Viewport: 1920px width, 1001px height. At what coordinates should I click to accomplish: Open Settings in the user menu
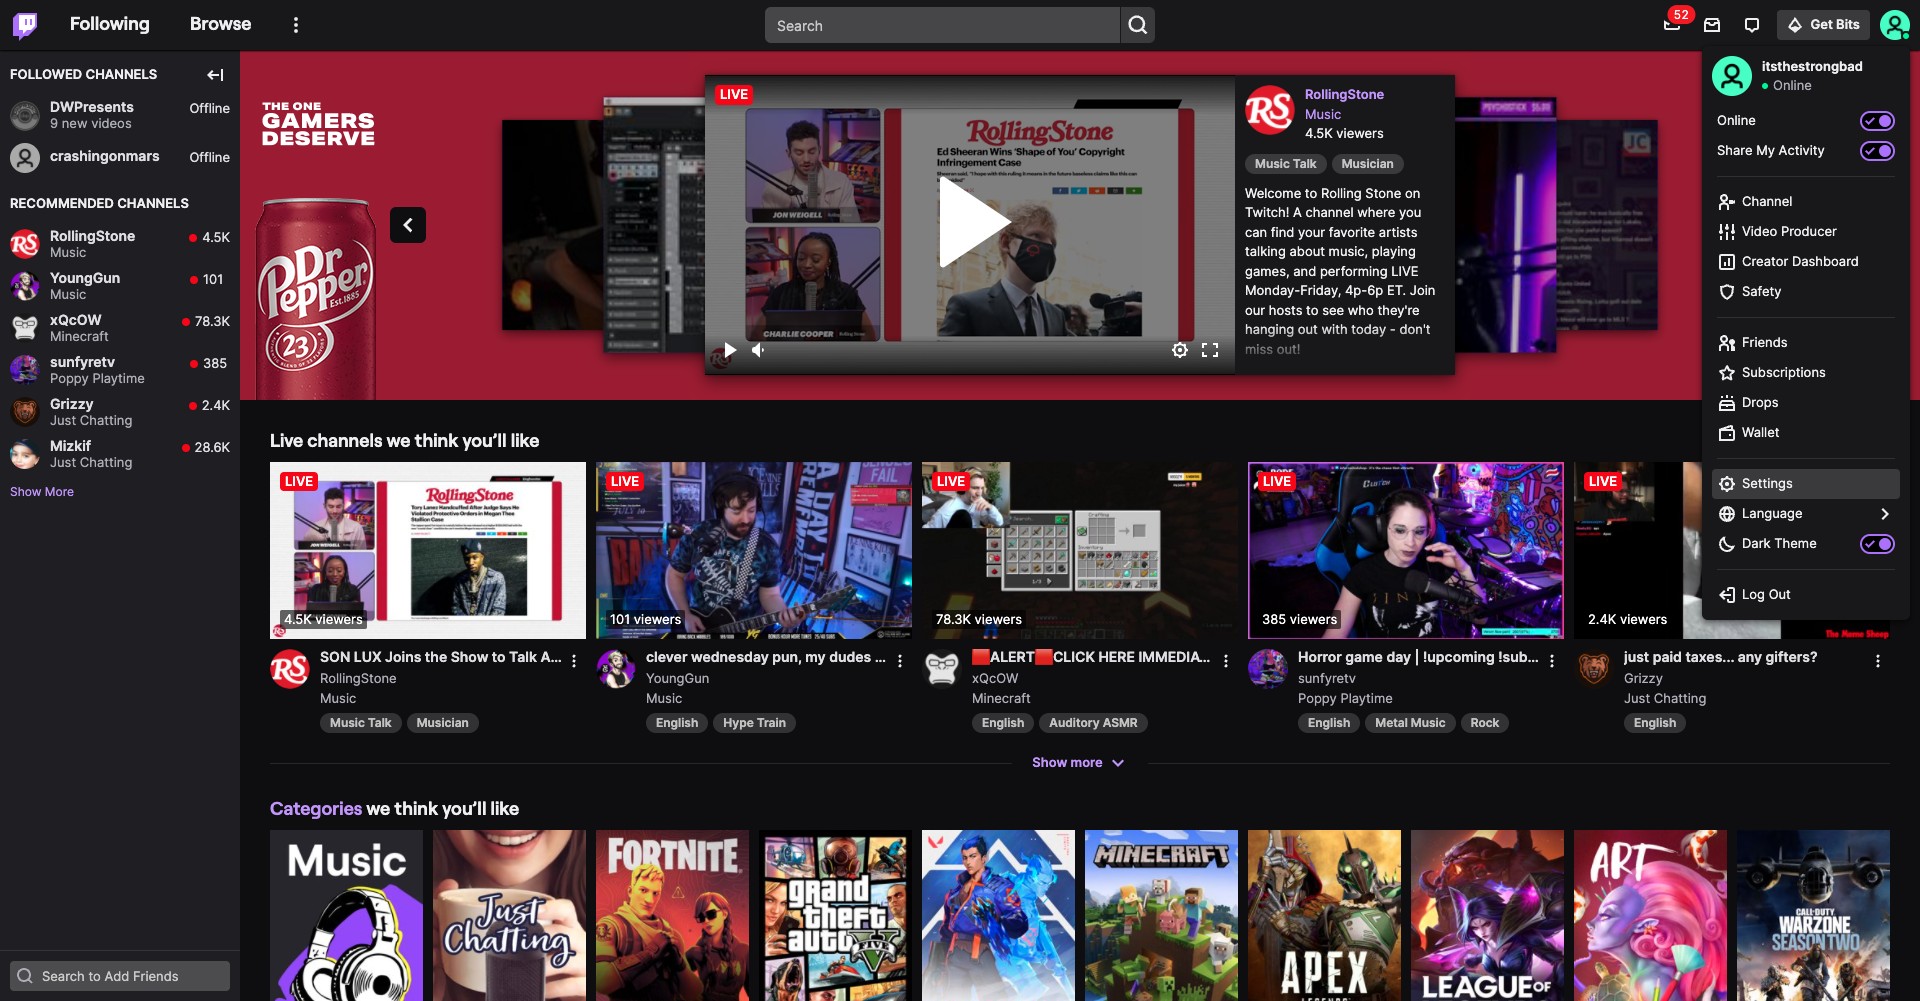click(1805, 484)
